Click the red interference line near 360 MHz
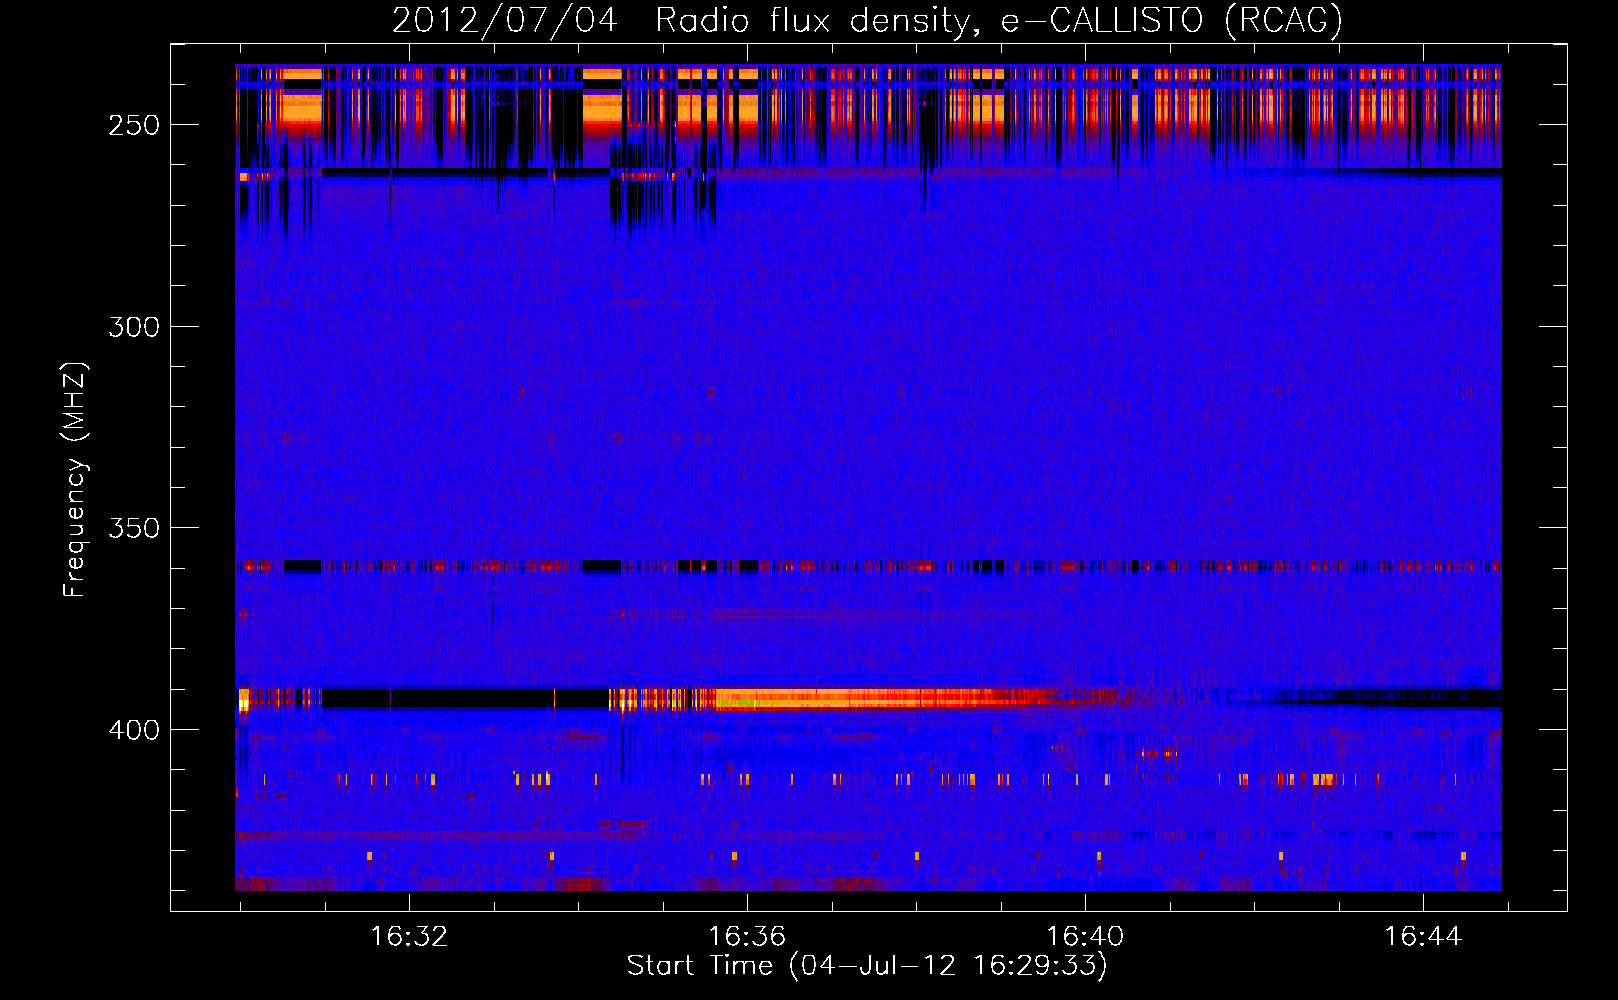The height and width of the screenshot is (1000, 1618). 868,566
